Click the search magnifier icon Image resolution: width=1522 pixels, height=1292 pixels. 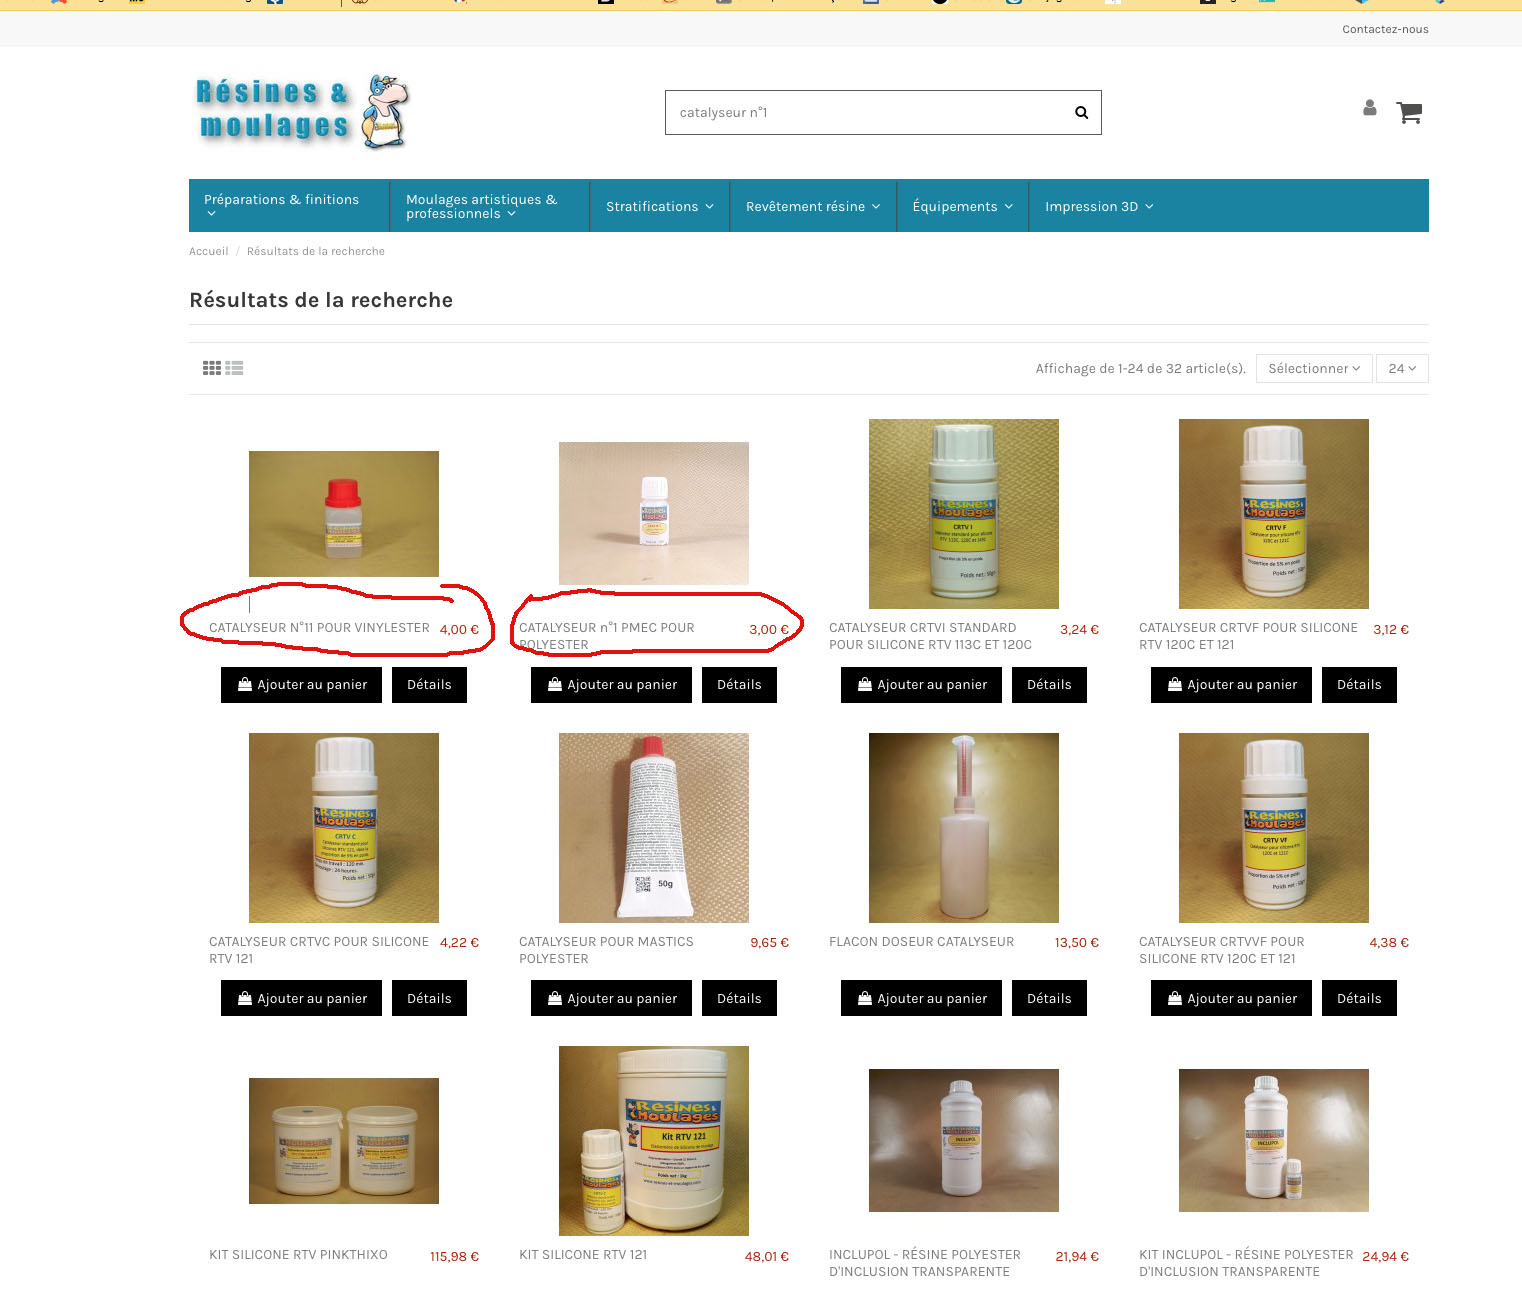(1081, 113)
